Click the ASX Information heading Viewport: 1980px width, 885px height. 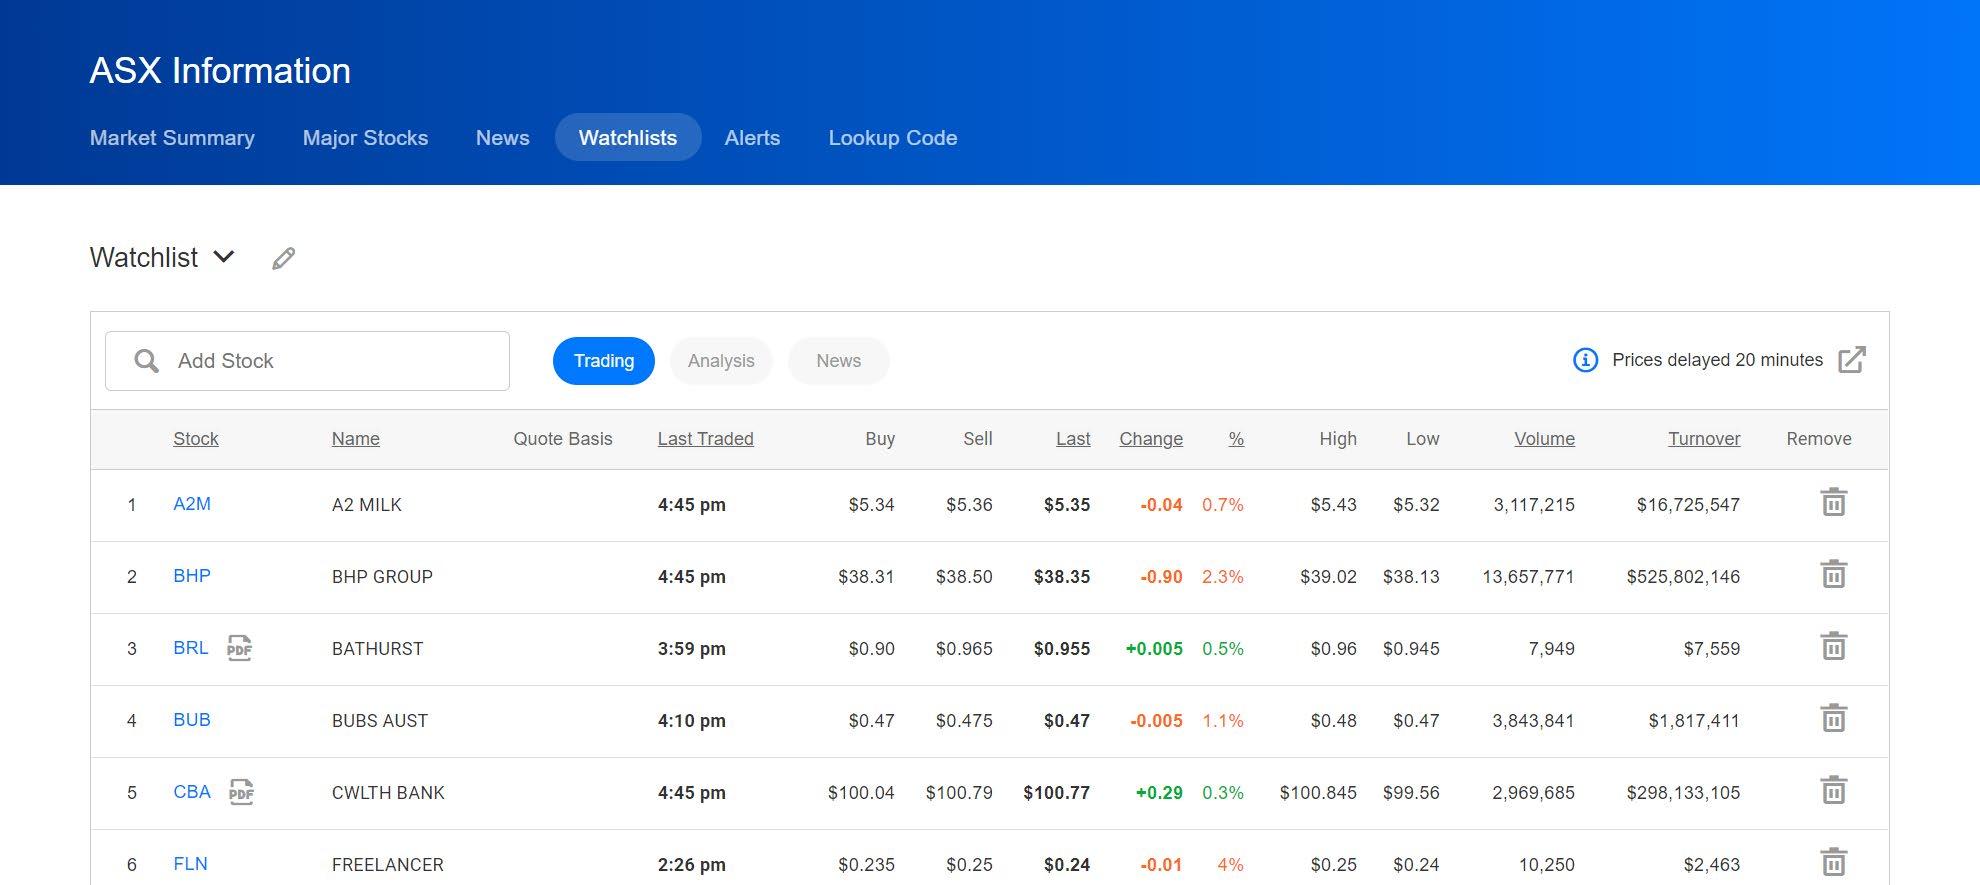click(220, 71)
